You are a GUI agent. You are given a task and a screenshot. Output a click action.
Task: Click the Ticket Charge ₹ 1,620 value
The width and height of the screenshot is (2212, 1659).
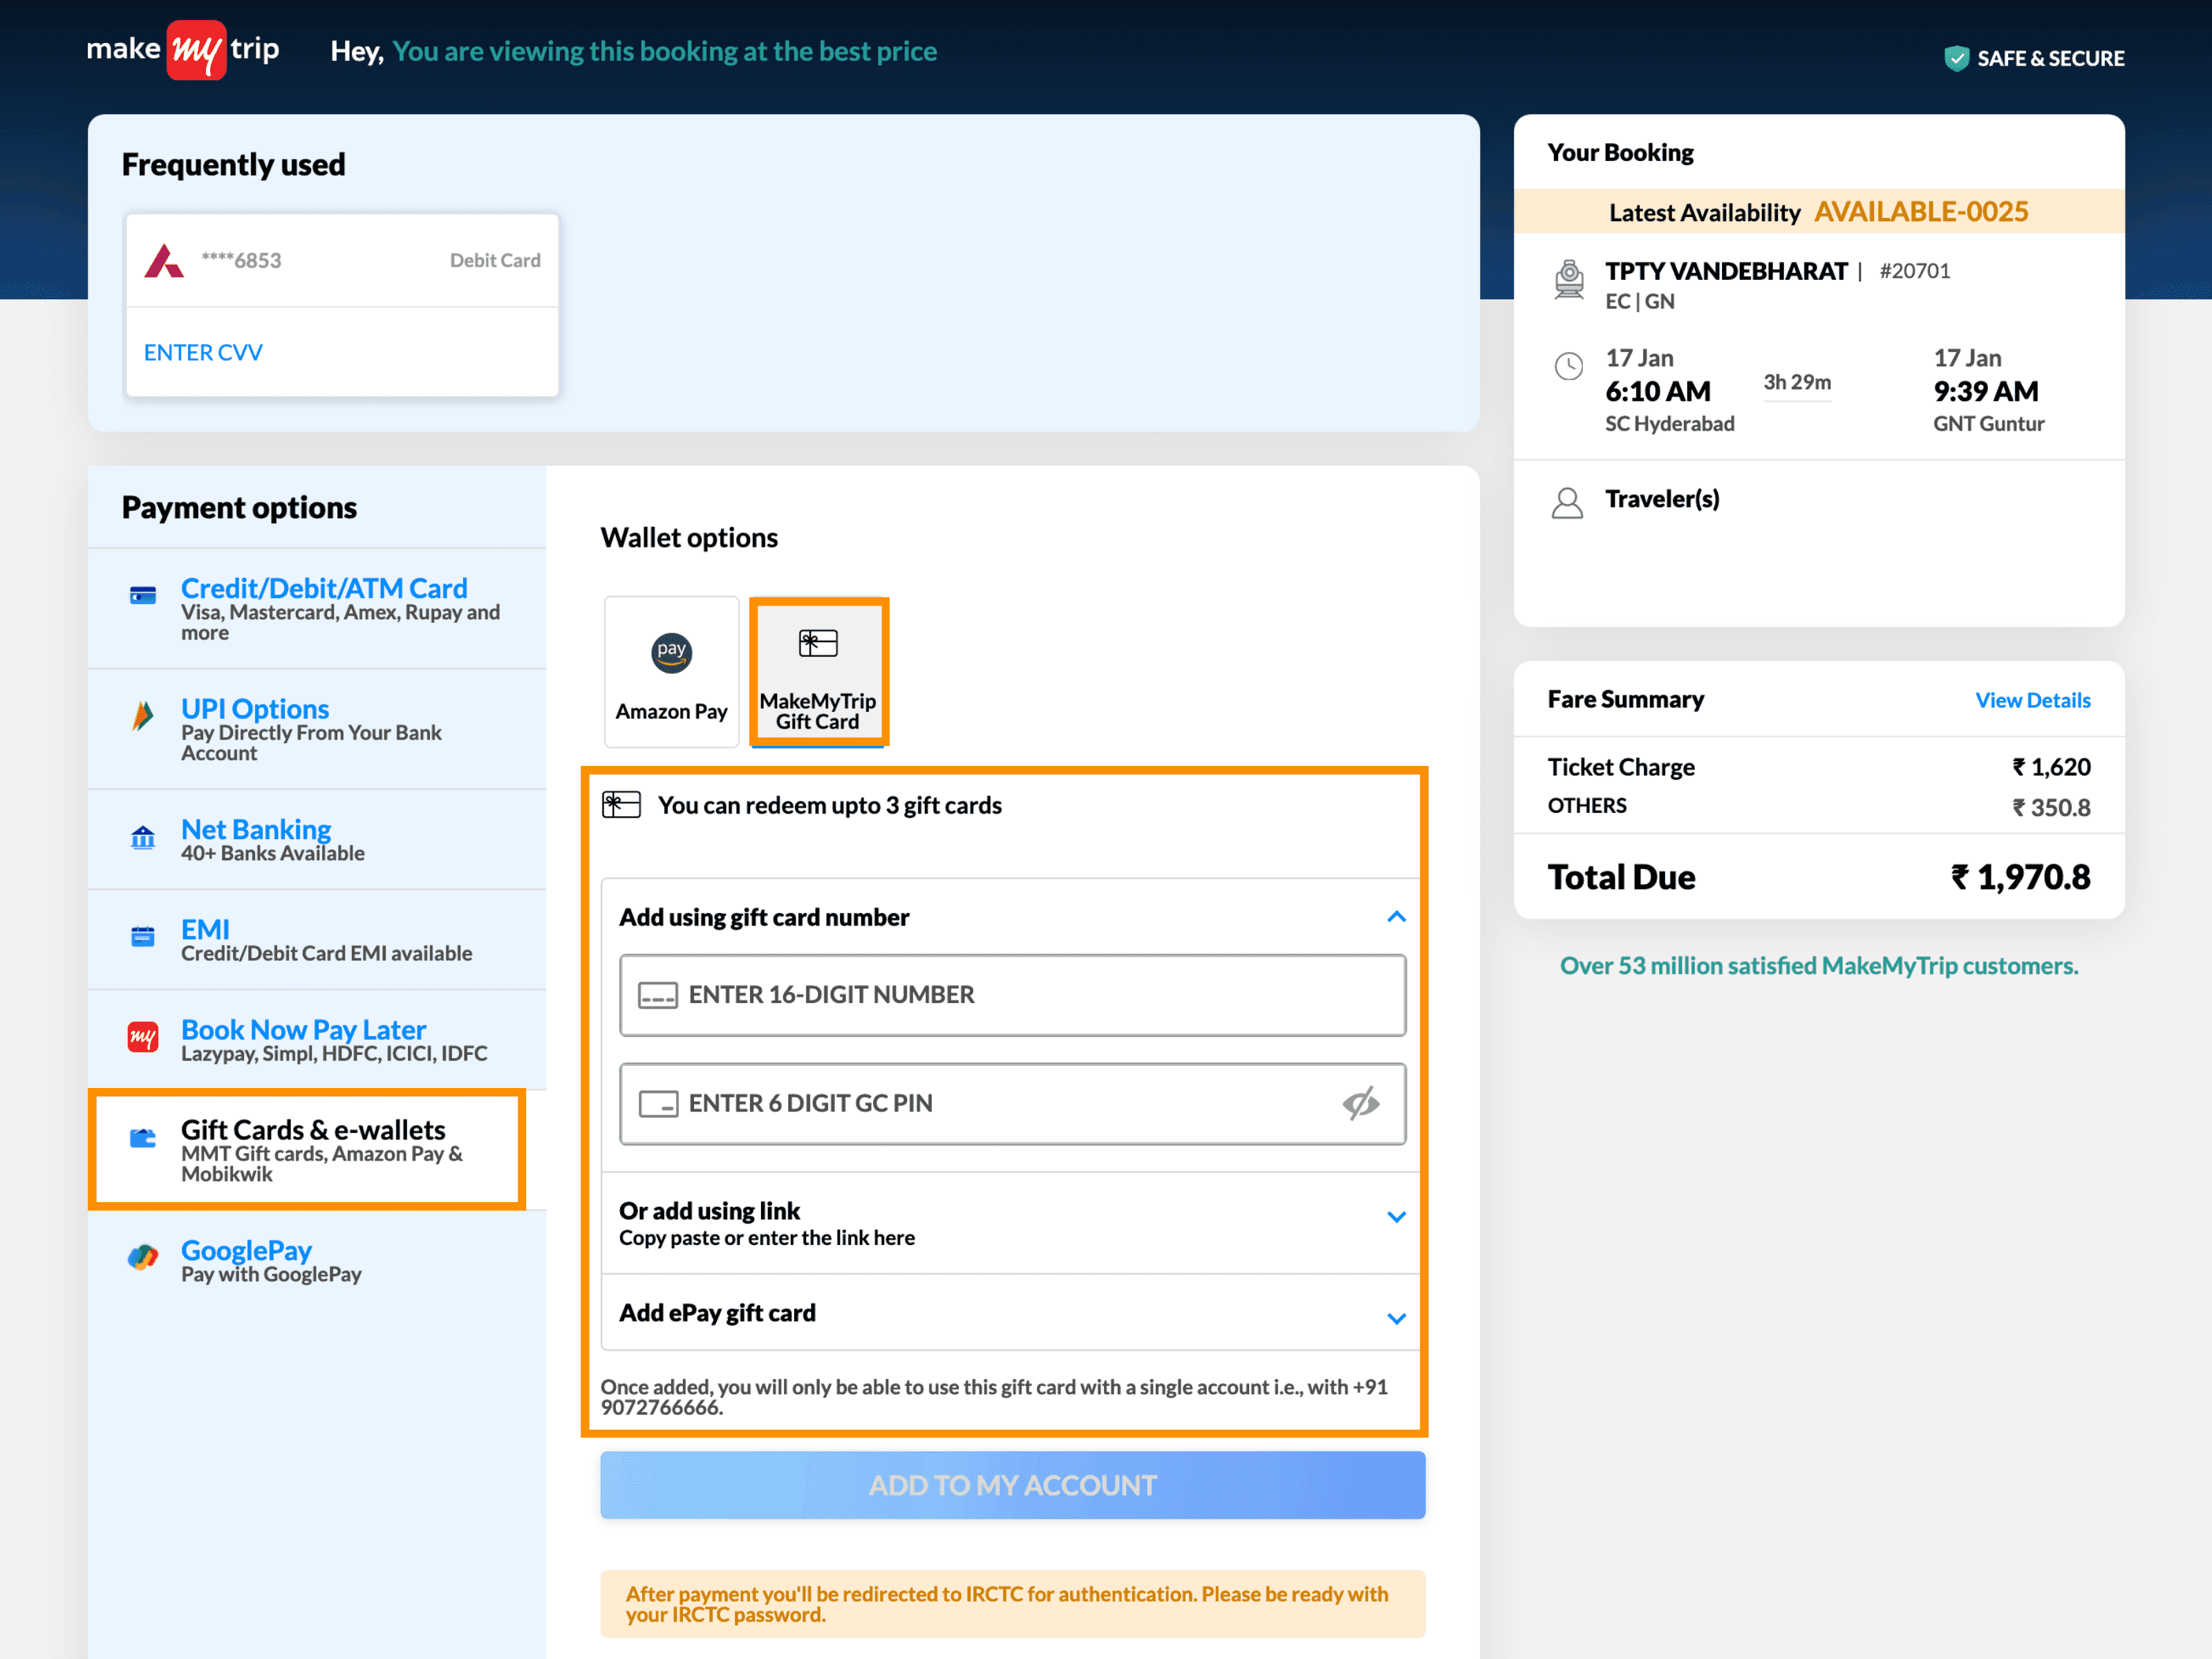tap(2051, 767)
